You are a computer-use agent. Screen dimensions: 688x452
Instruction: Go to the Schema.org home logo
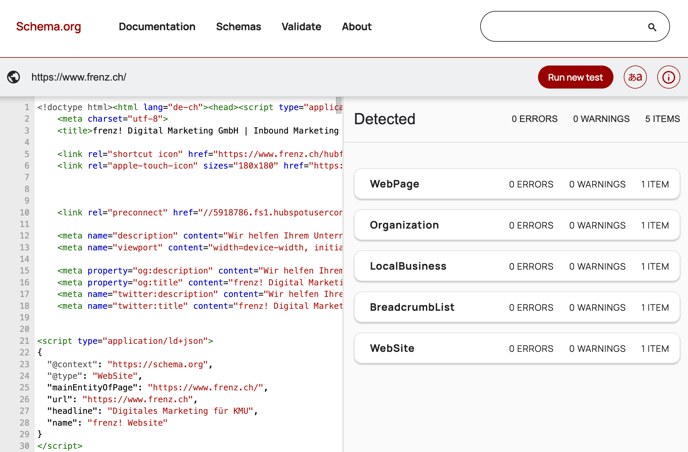click(49, 27)
